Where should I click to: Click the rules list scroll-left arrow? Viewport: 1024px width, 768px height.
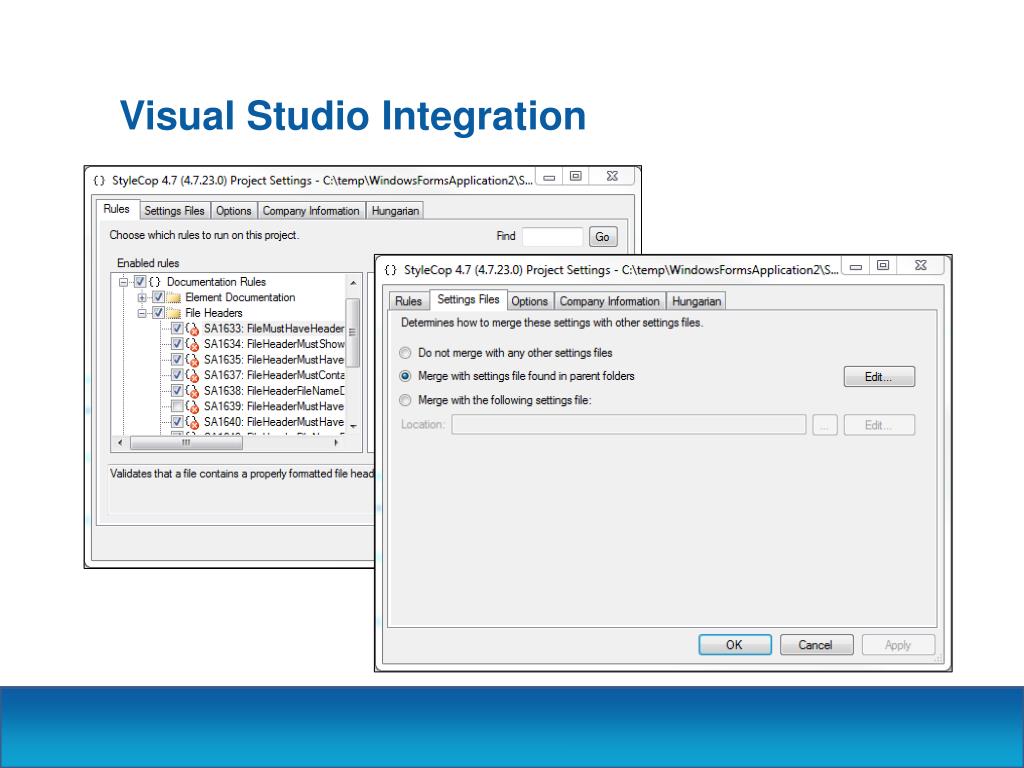(x=121, y=443)
